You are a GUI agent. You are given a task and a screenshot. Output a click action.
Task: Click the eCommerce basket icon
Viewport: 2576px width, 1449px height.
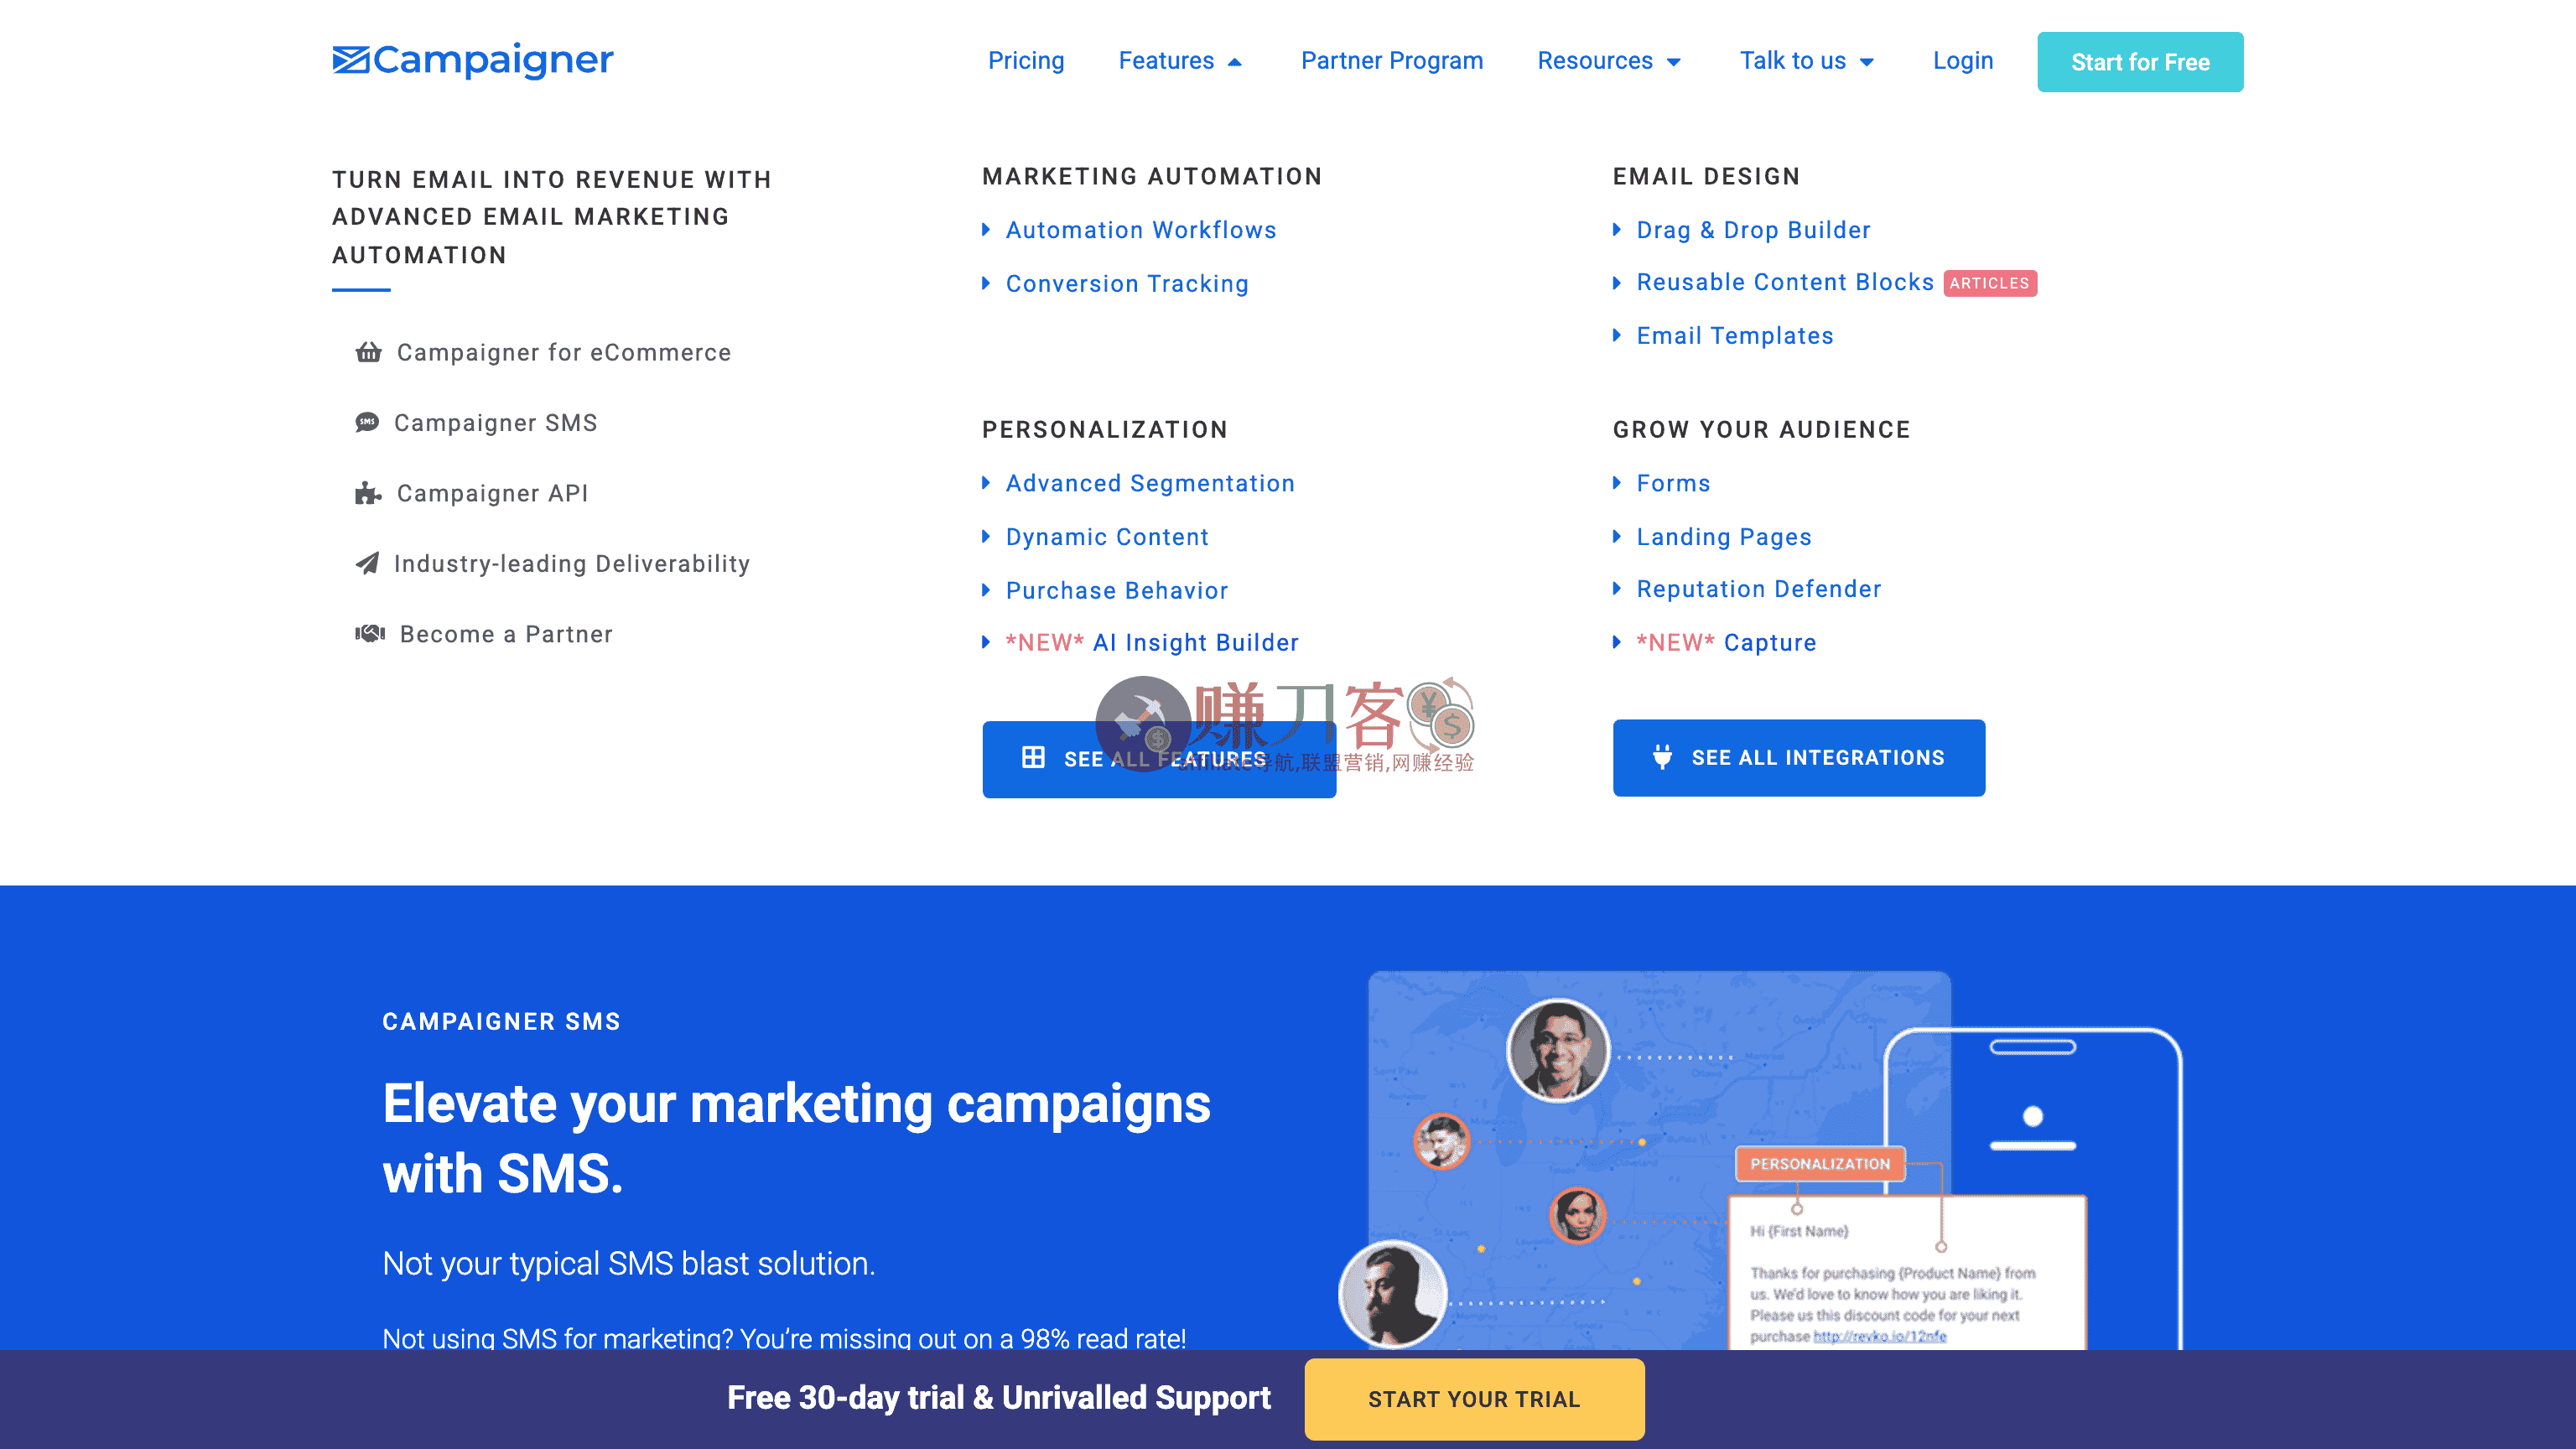368,352
